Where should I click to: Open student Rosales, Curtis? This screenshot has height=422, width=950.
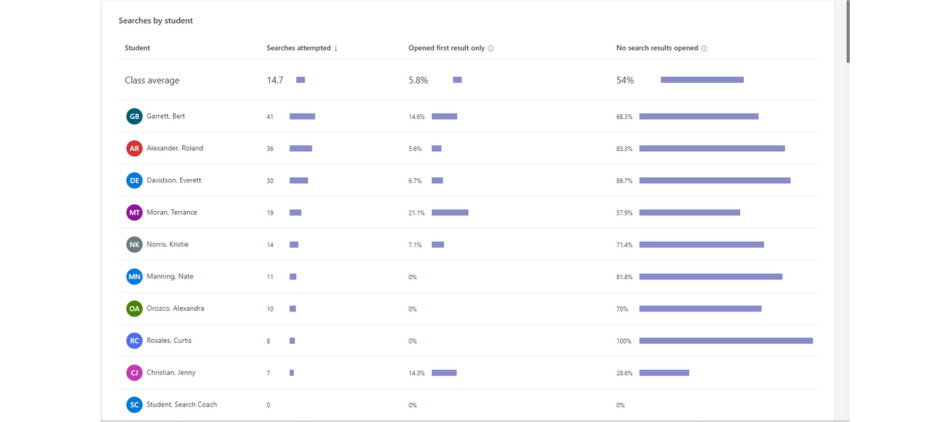click(169, 340)
